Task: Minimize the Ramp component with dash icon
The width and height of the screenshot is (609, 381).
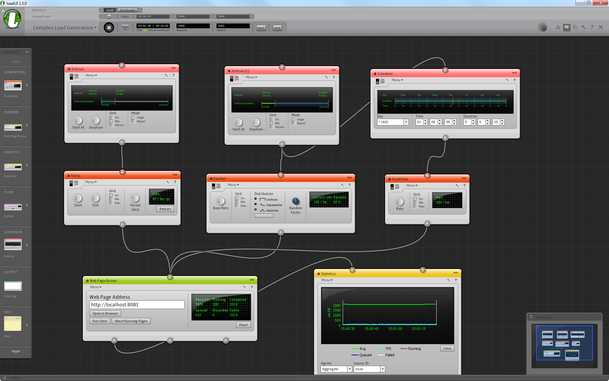Action: (175, 175)
